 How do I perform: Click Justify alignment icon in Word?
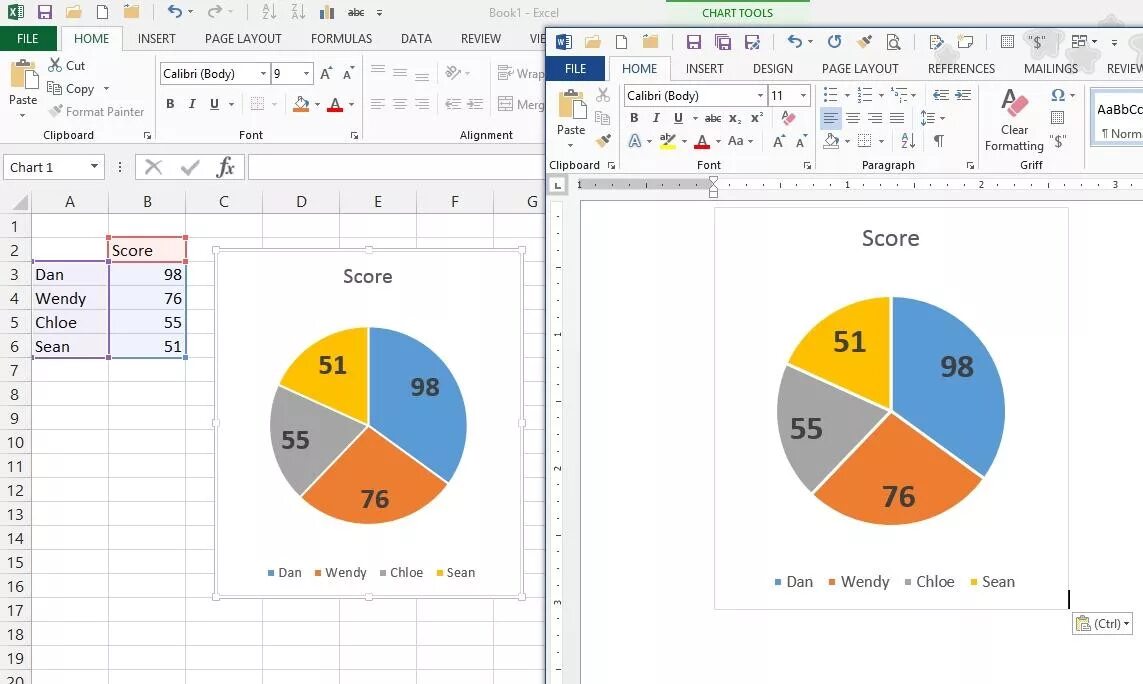897,117
